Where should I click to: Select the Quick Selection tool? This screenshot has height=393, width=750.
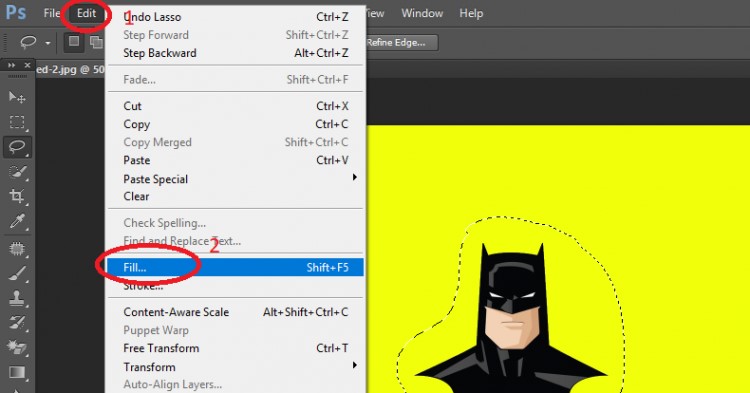click(x=17, y=172)
